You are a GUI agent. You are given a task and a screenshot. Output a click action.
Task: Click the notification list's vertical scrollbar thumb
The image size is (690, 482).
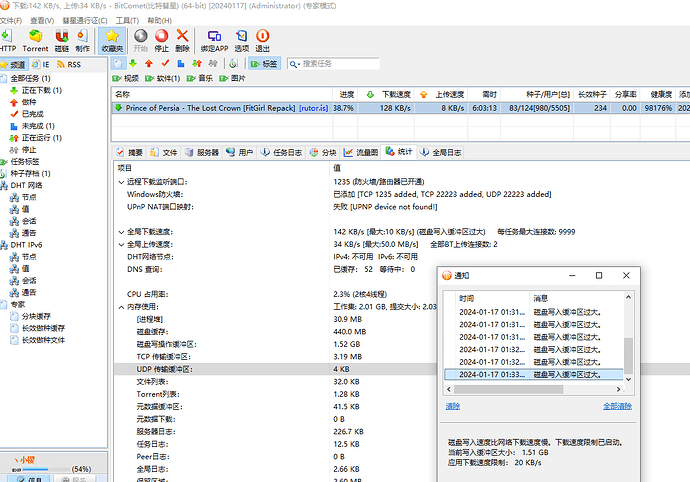628,356
